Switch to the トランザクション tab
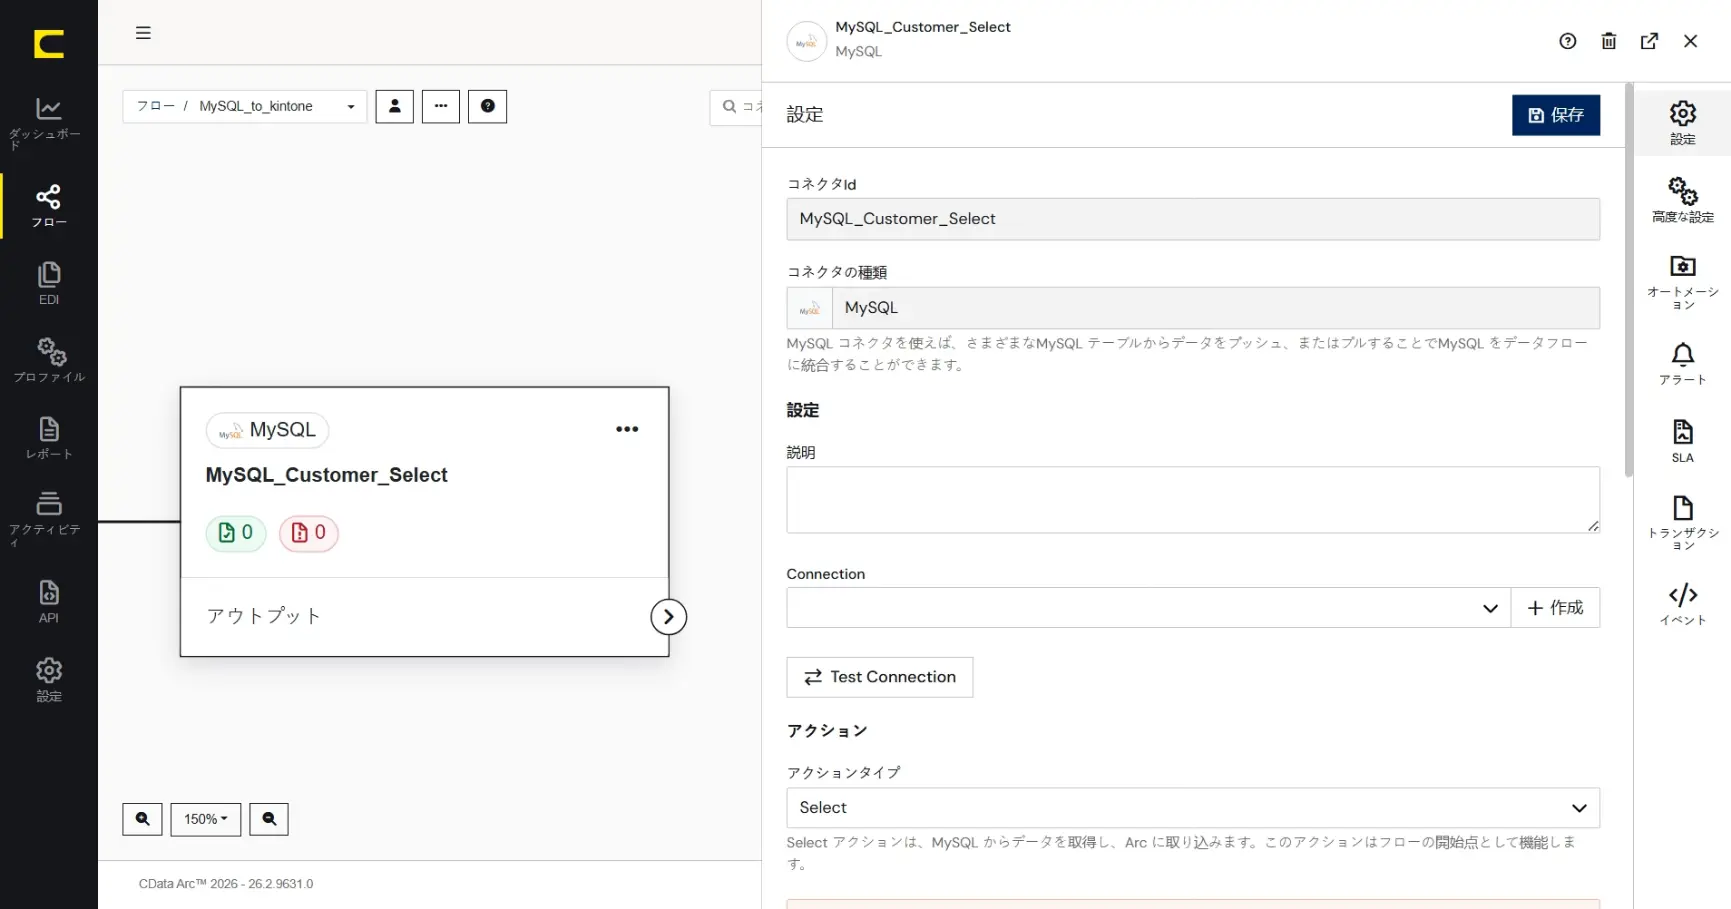 [1683, 522]
